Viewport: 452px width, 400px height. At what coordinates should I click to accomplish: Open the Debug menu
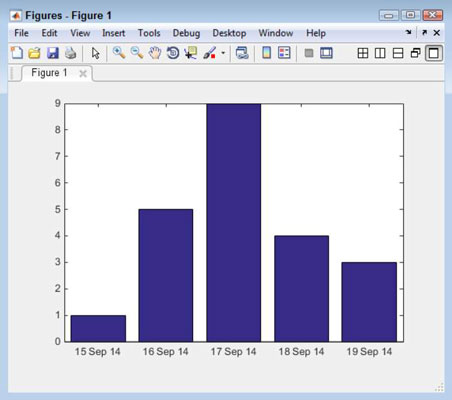coord(186,33)
